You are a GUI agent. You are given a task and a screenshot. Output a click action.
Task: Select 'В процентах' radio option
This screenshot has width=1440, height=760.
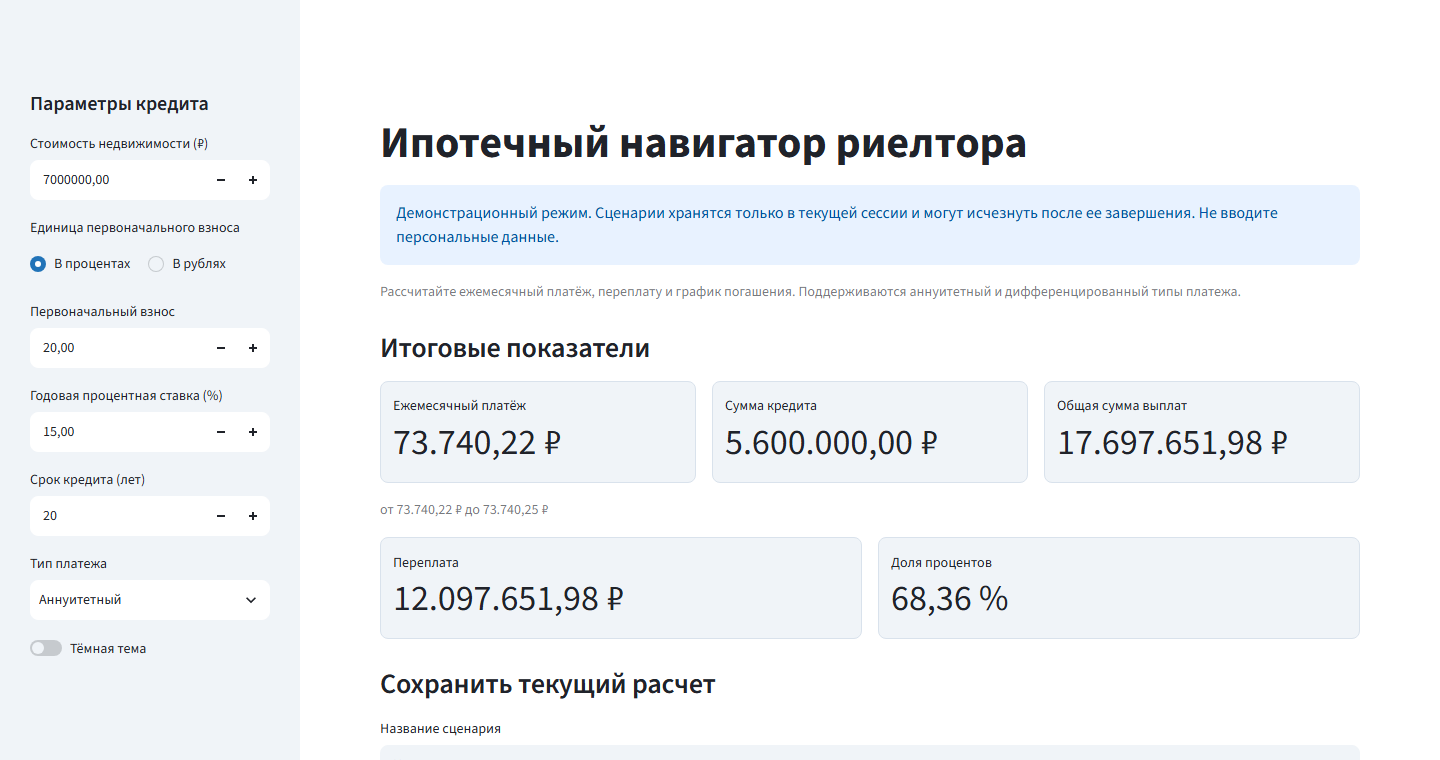click(x=81, y=264)
